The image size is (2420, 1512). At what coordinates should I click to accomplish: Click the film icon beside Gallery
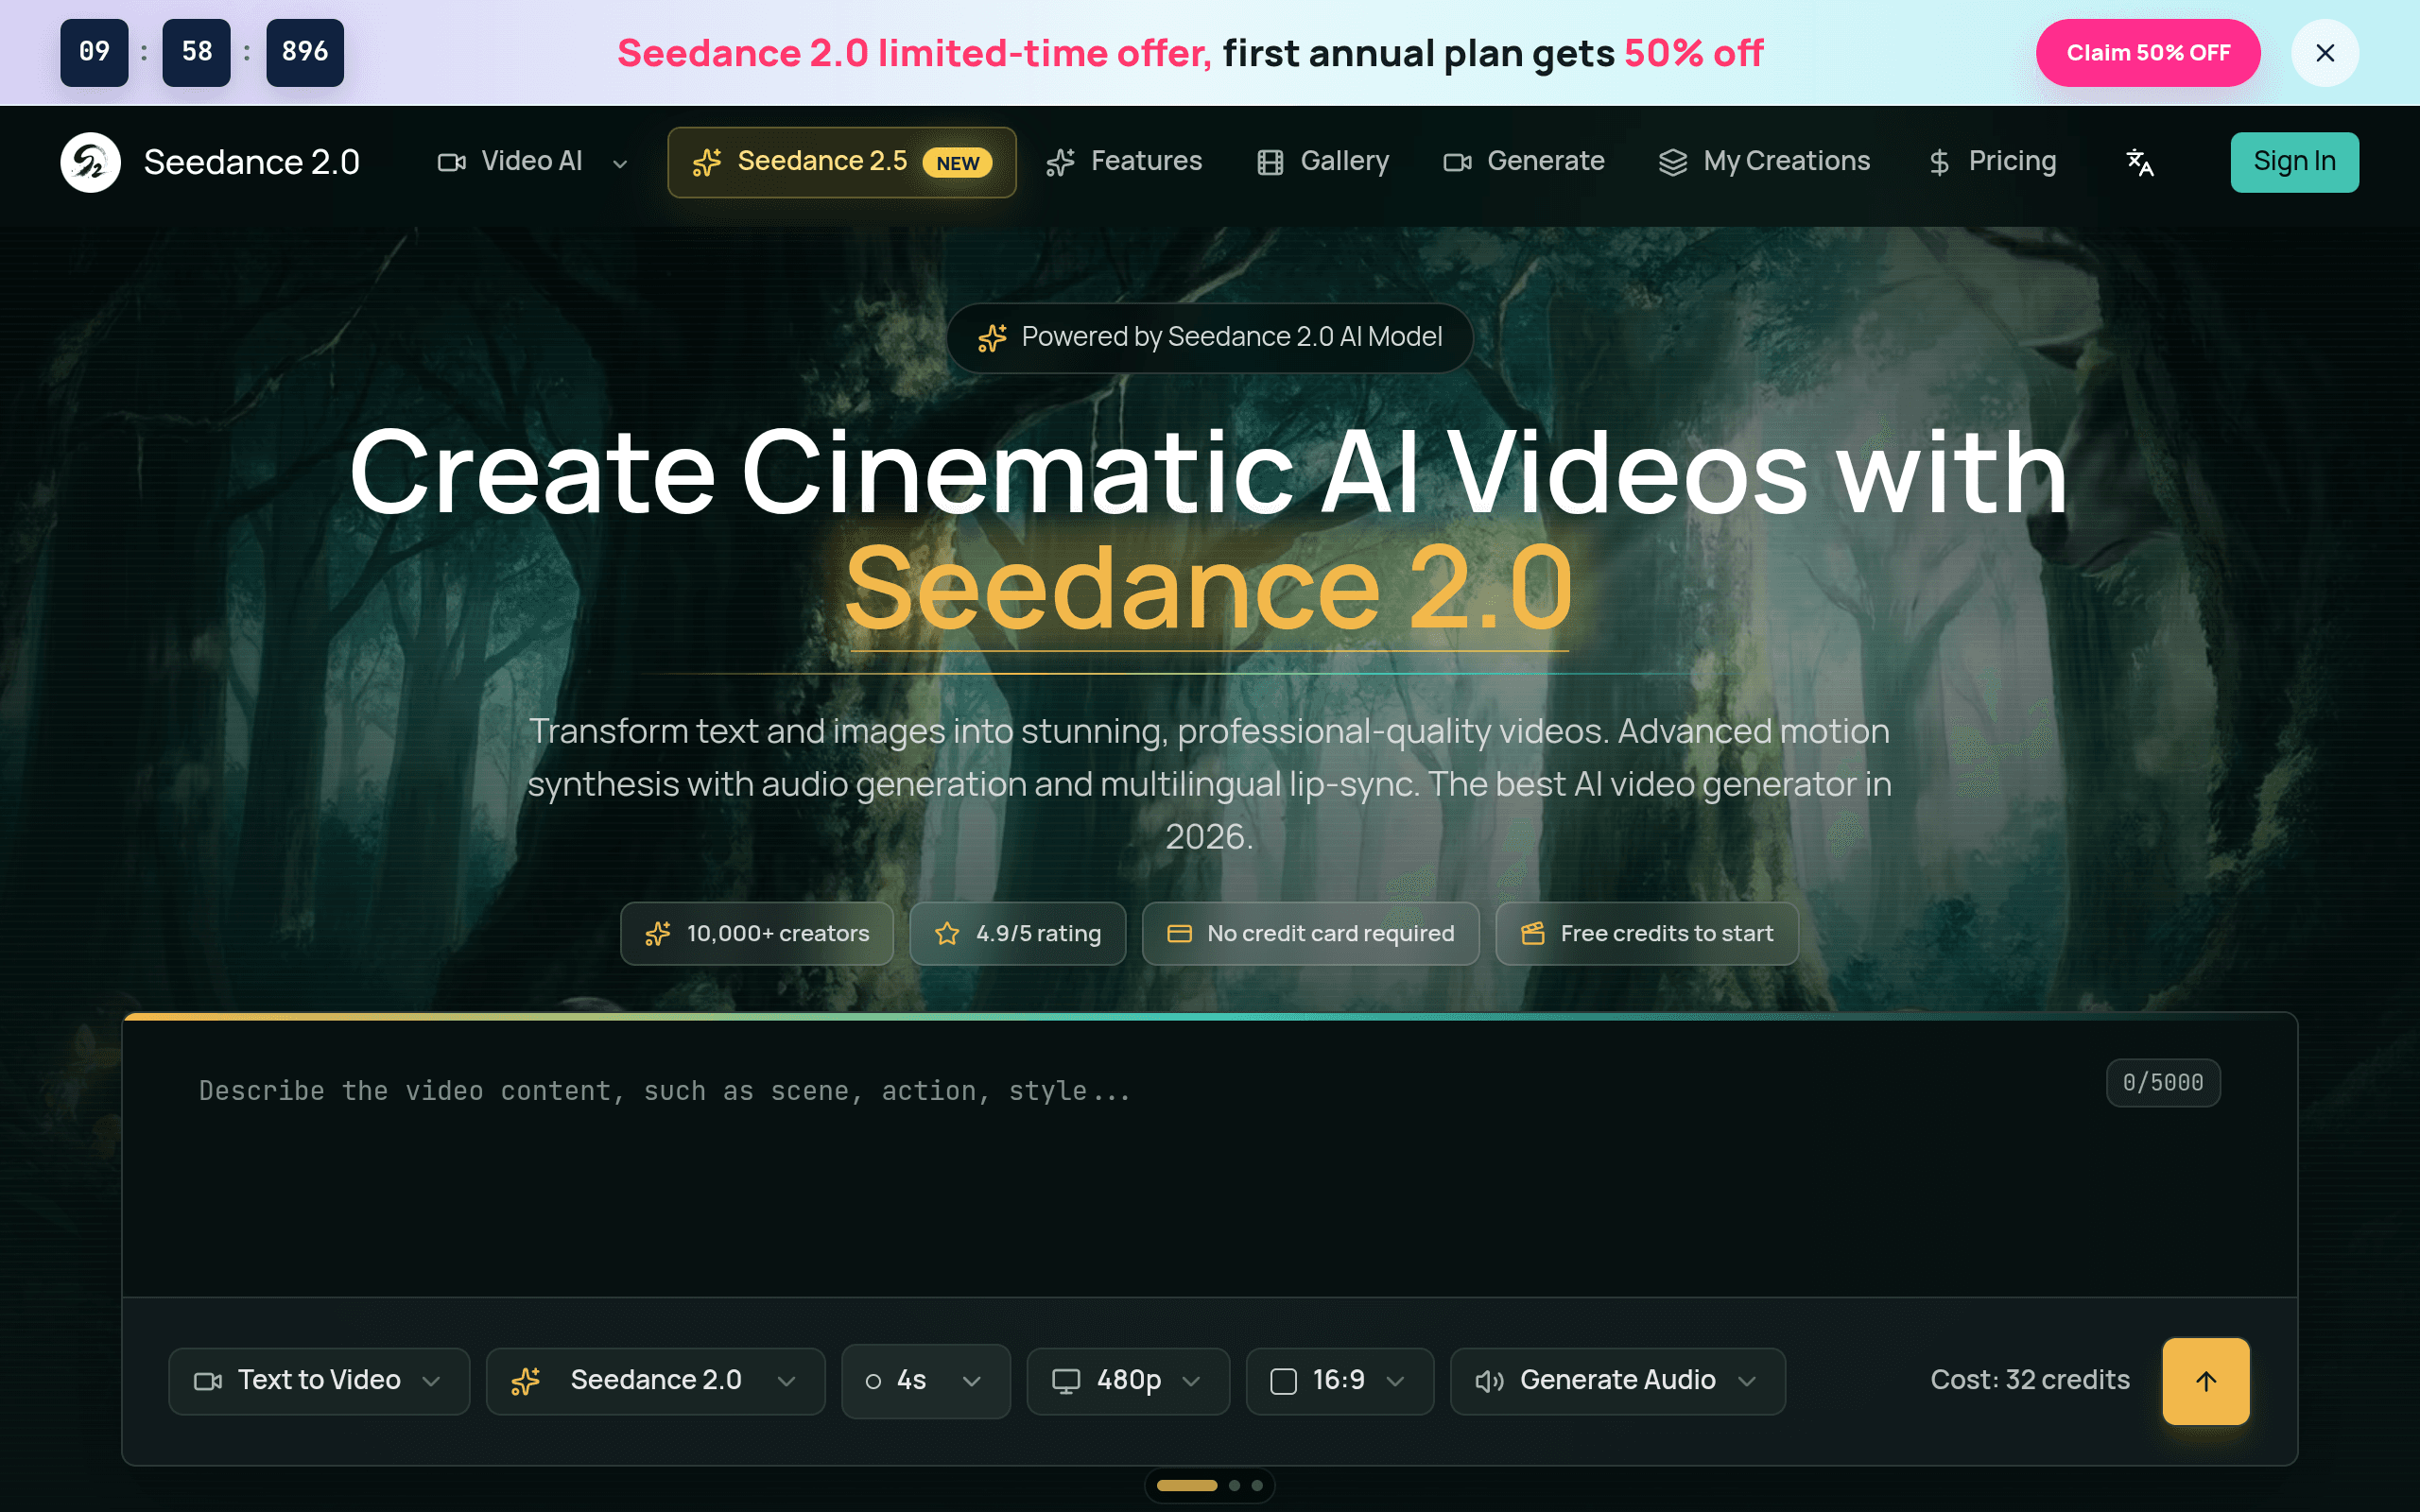1270,162
